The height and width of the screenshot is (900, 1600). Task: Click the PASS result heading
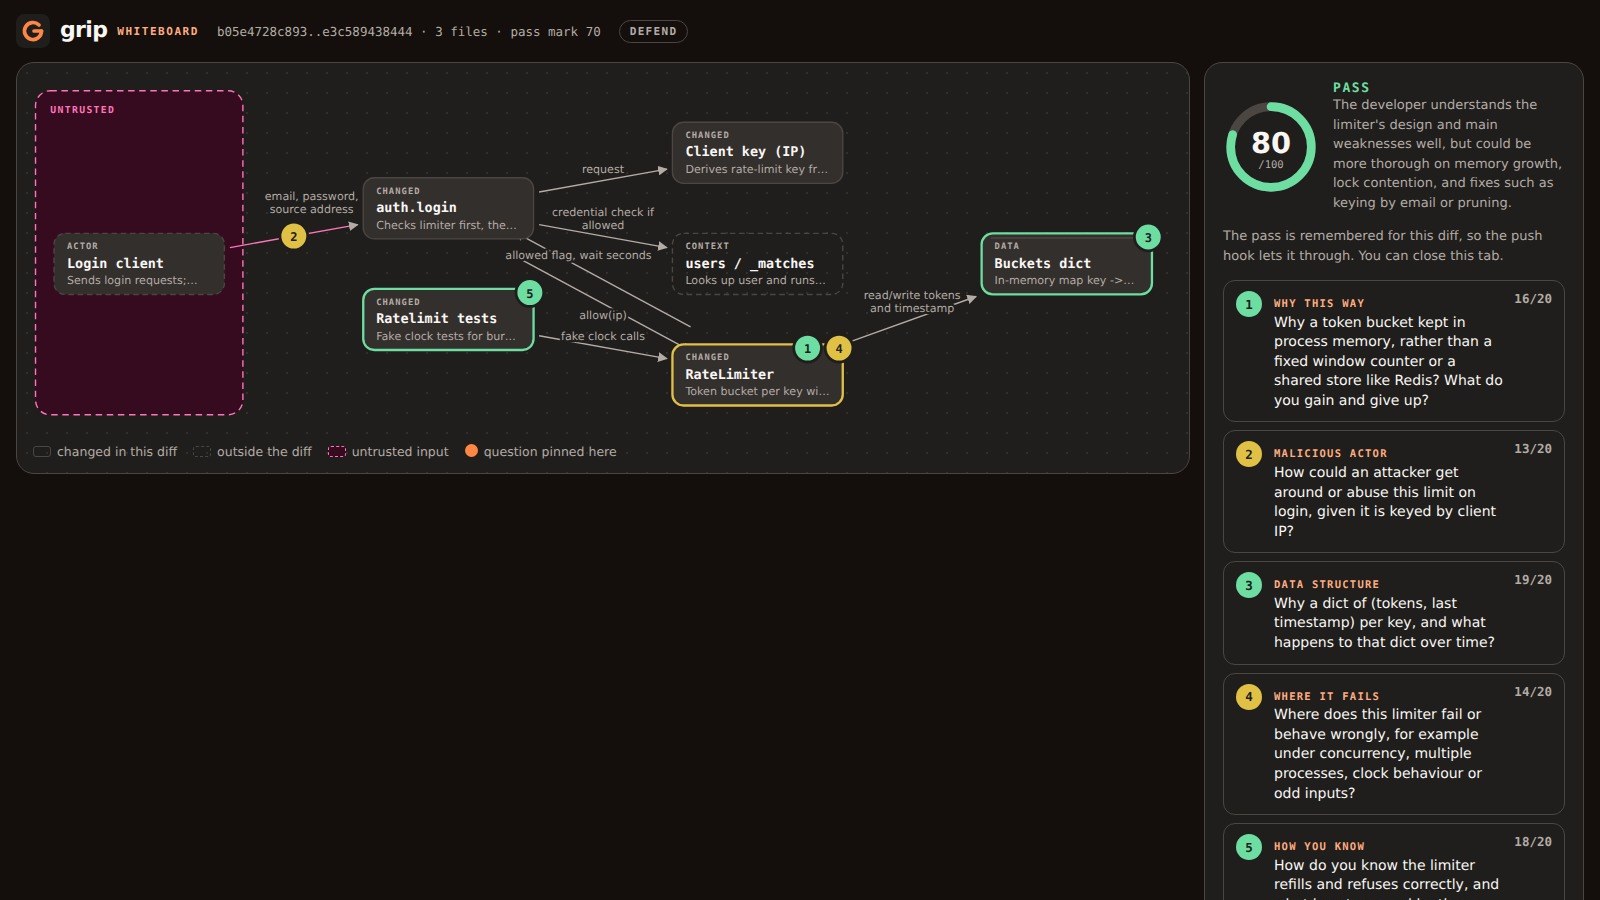pos(1351,88)
